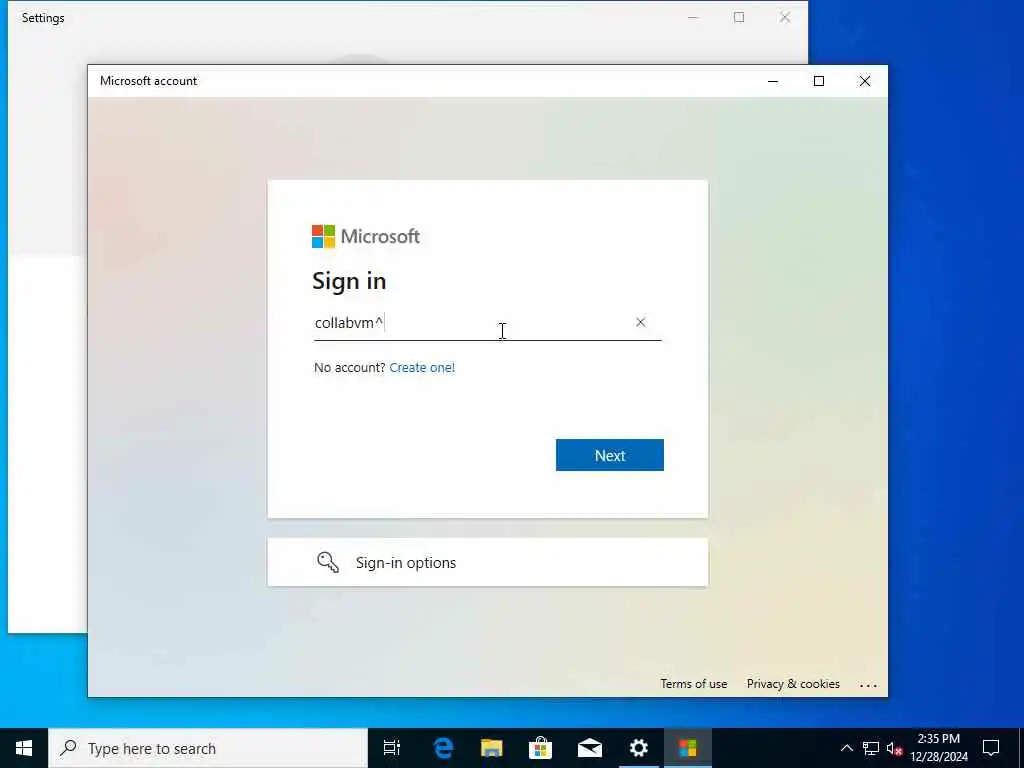This screenshot has width=1024, height=768.
Task: Click the muted volume icon in tray
Action: tap(894, 748)
